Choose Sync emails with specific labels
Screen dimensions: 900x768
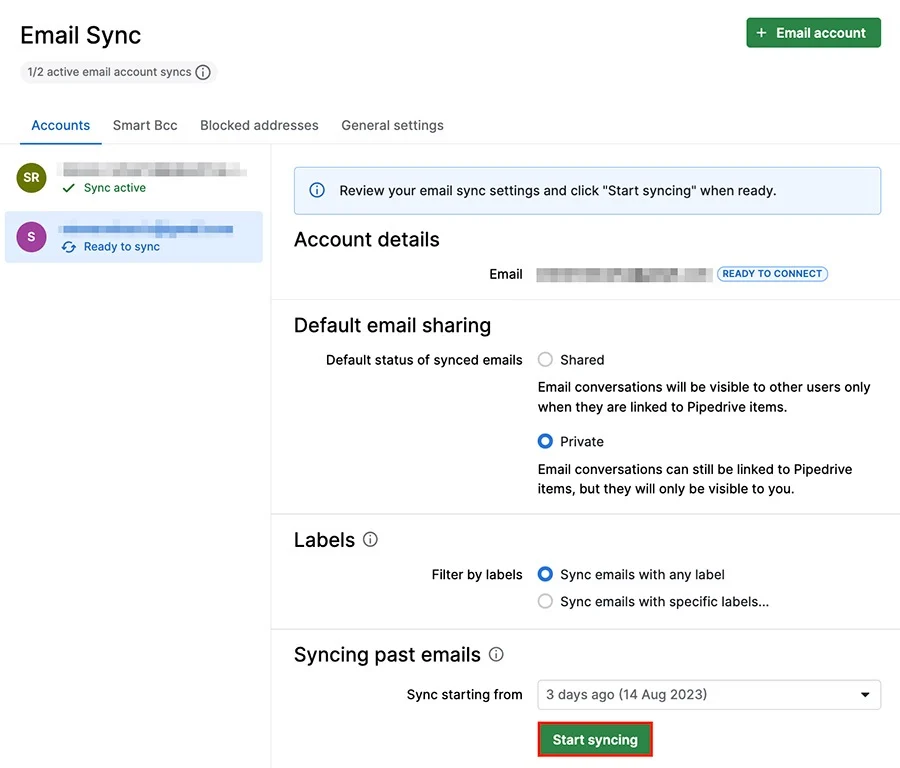tap(545, 601)
